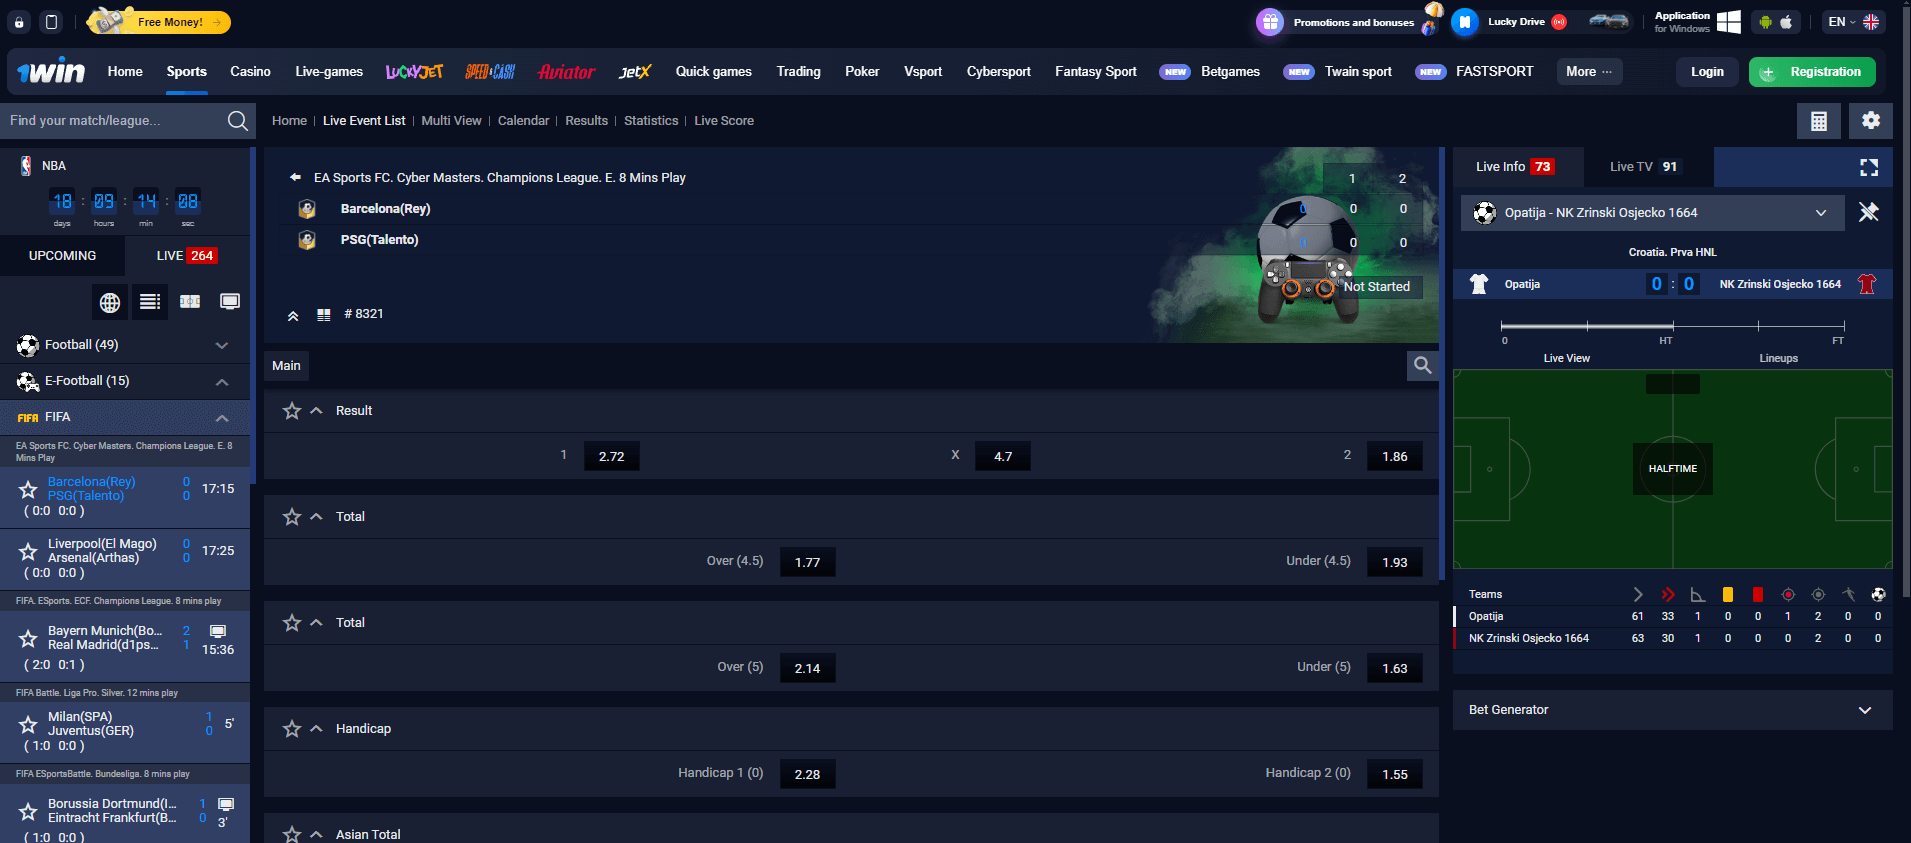Viewport: 1911px width, 843px height.
Task: Download the Apple app icon
Action: [x=1786, y=22]
